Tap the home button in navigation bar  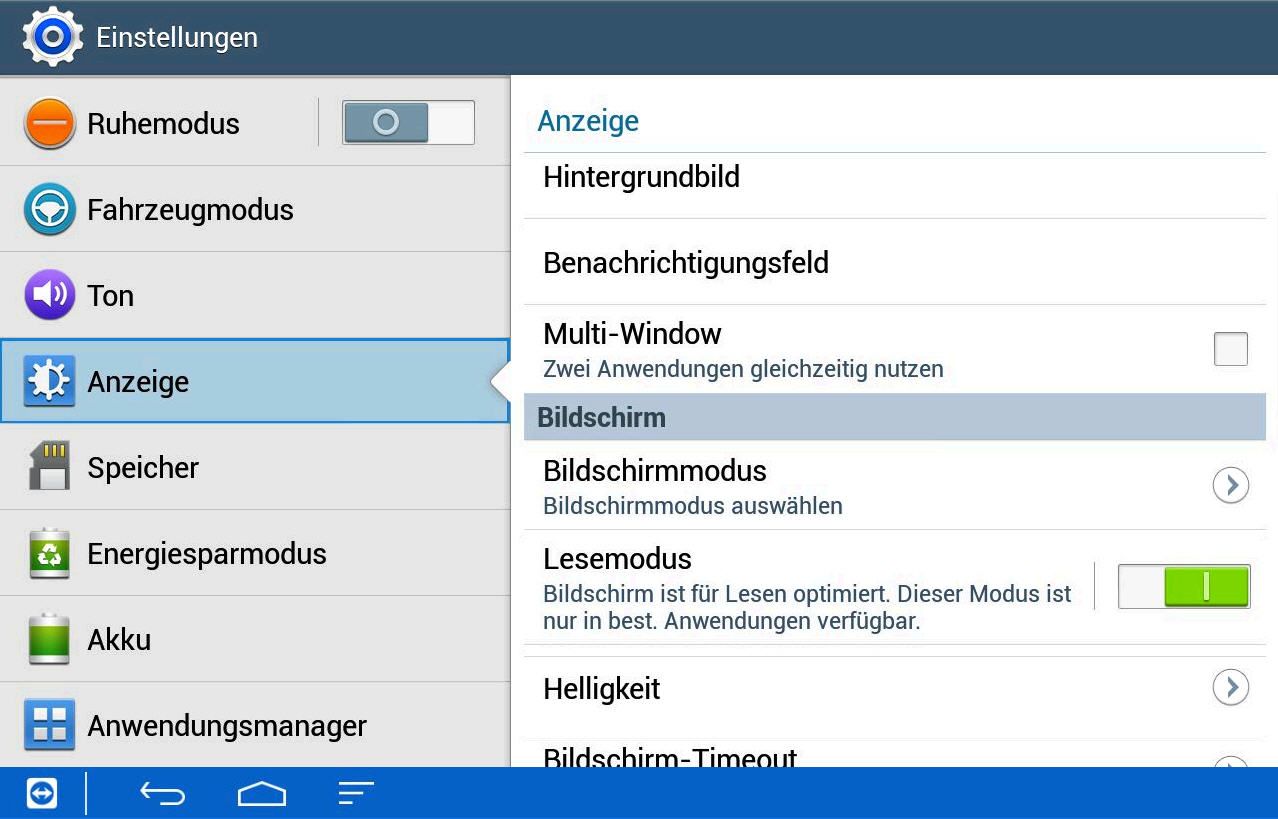click(262, 794)
